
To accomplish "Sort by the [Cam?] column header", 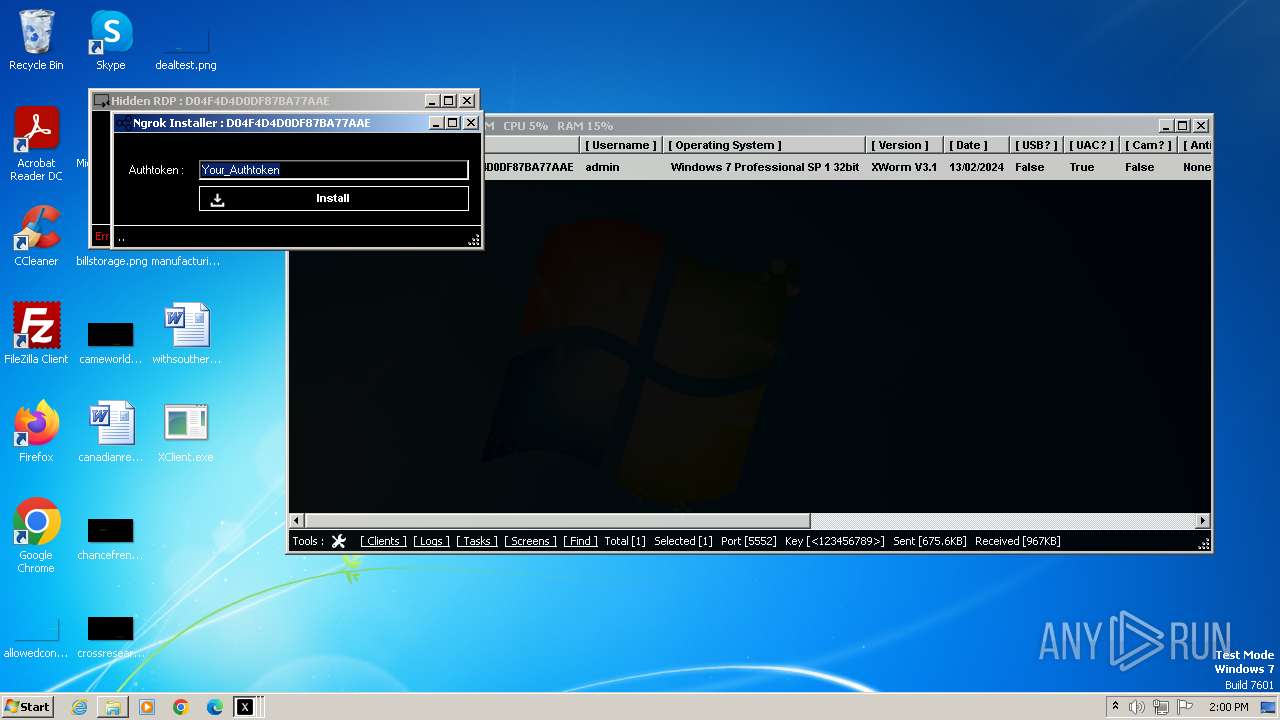I will tap(1148, 145).
